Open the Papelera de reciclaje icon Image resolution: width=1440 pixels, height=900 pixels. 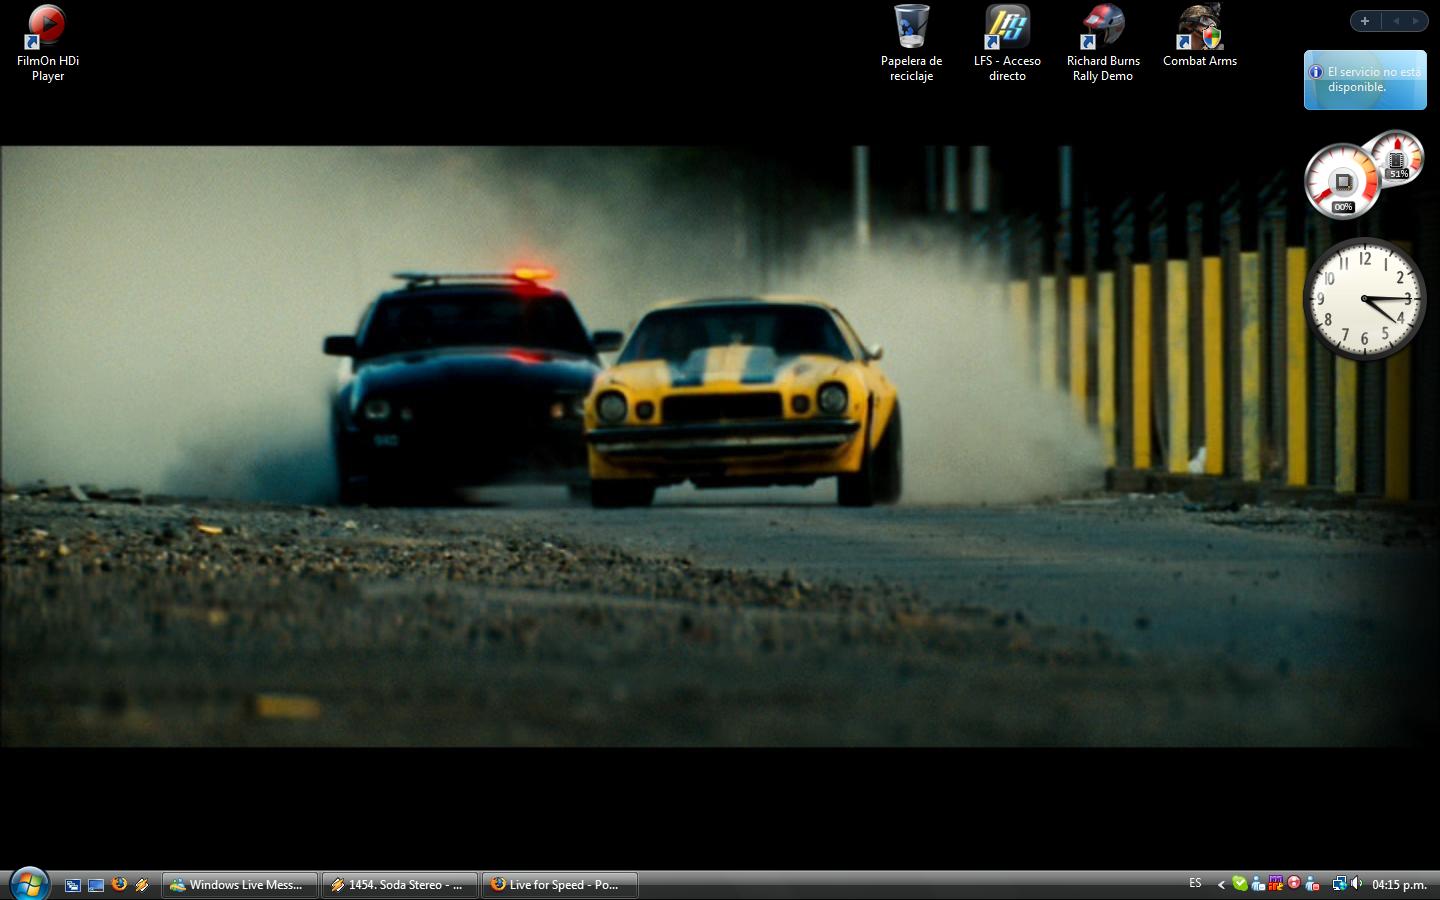coord(911,43)
